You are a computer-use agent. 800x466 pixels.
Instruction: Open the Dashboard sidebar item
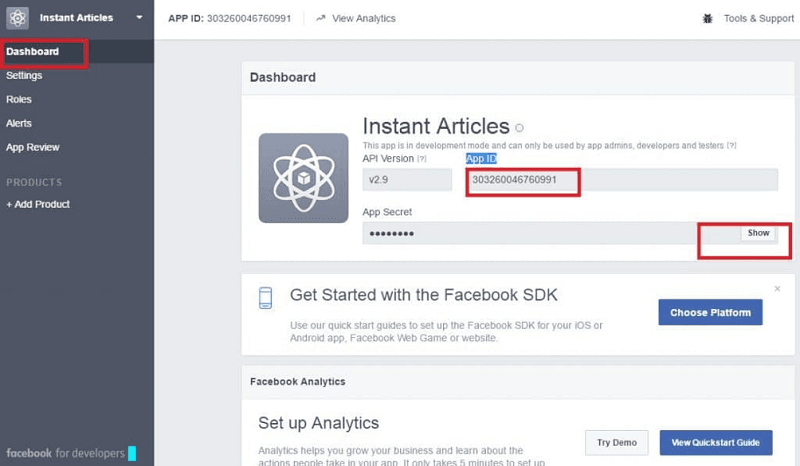tap(32, 51)
